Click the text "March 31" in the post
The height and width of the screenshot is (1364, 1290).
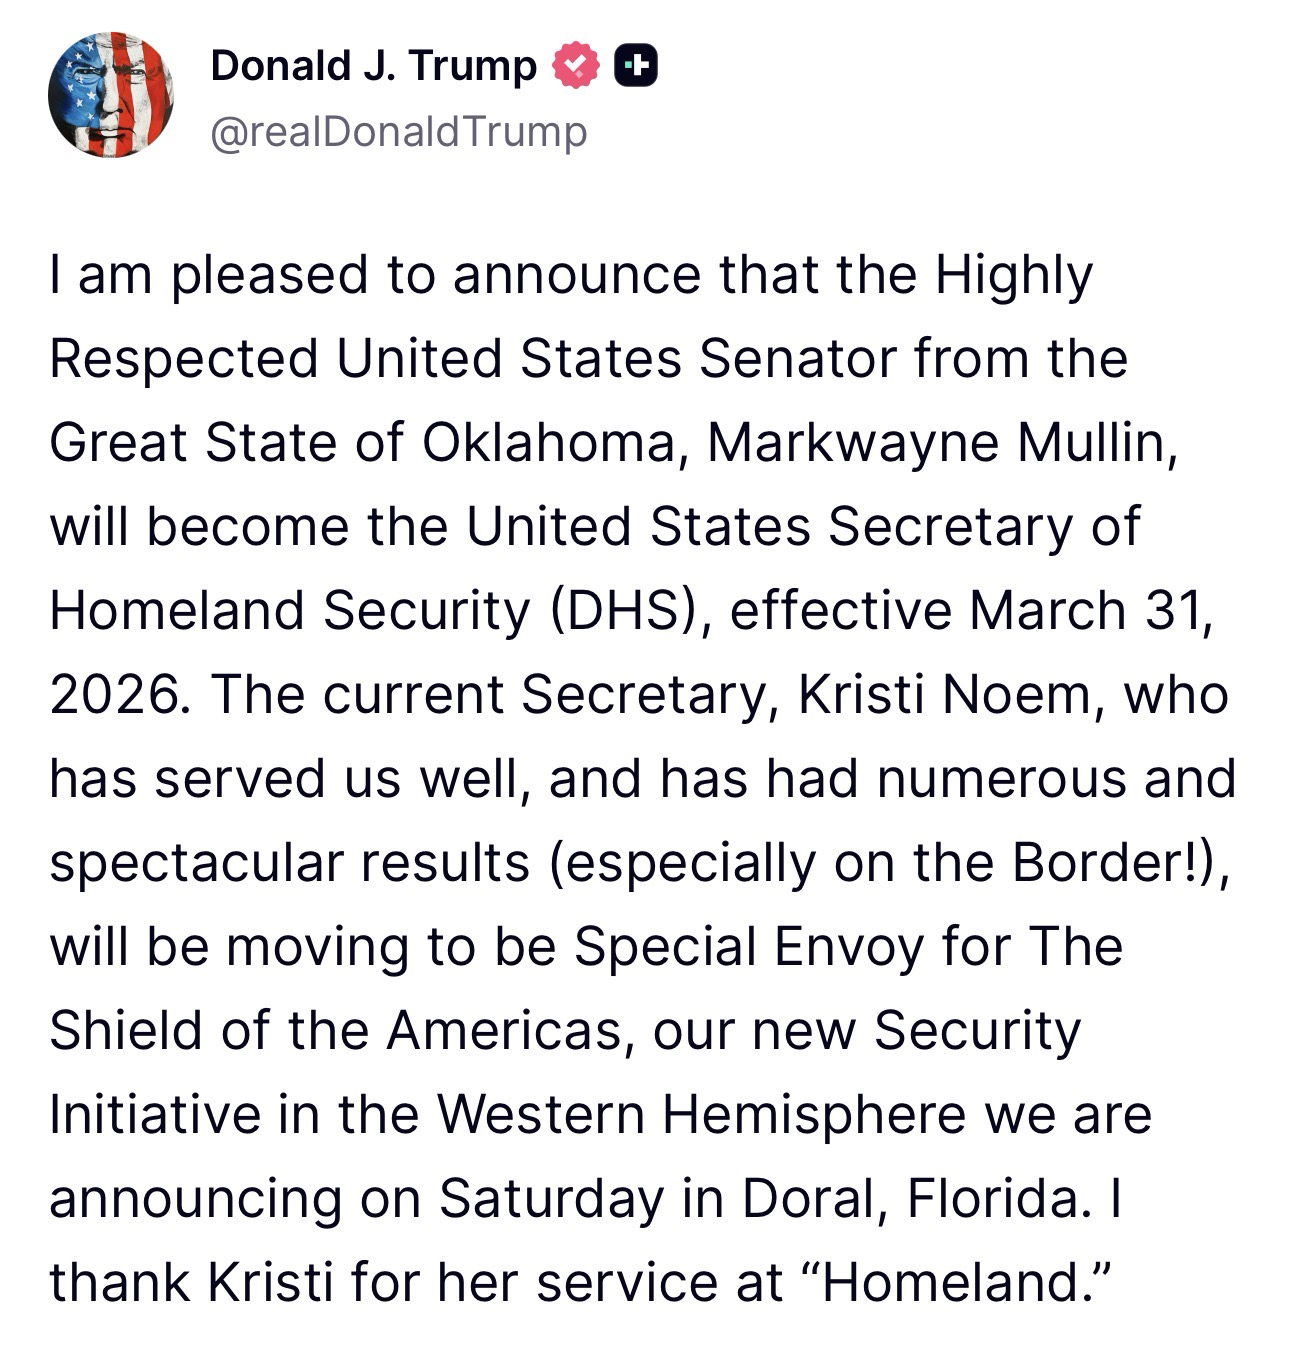point(1087,611)
